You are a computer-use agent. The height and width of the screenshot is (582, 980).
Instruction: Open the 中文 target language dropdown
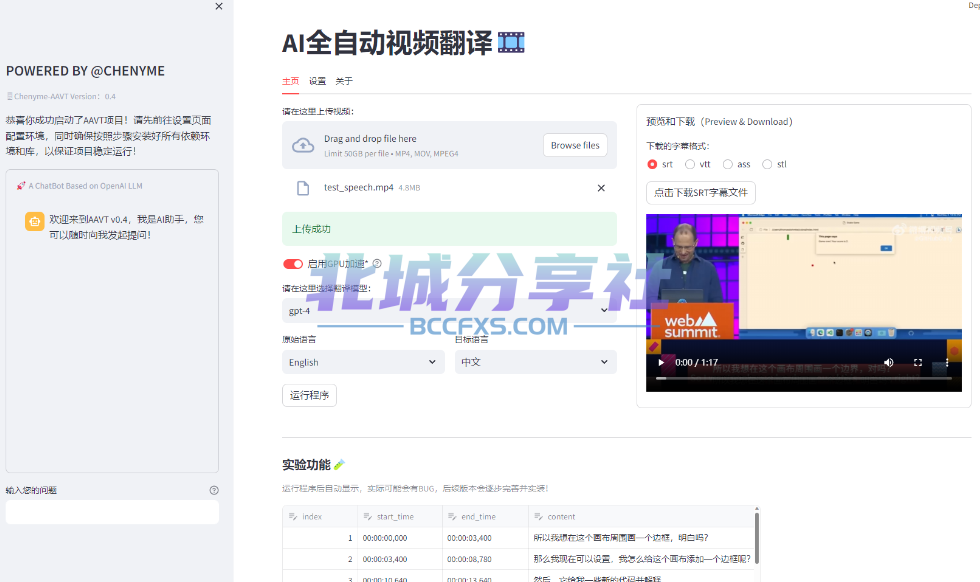coord(535,362)
